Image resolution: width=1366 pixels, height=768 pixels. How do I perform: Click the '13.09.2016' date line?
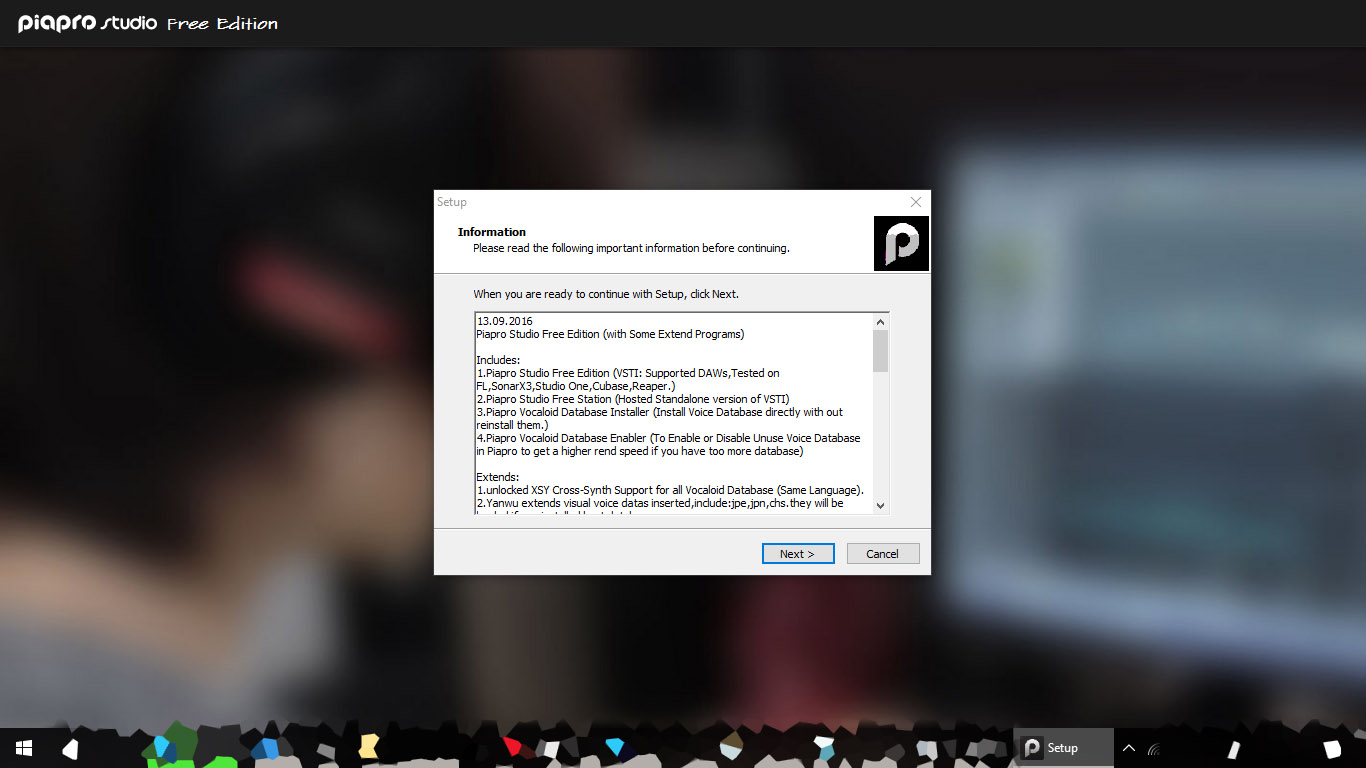pyautogui.click(x=505, y=321)
